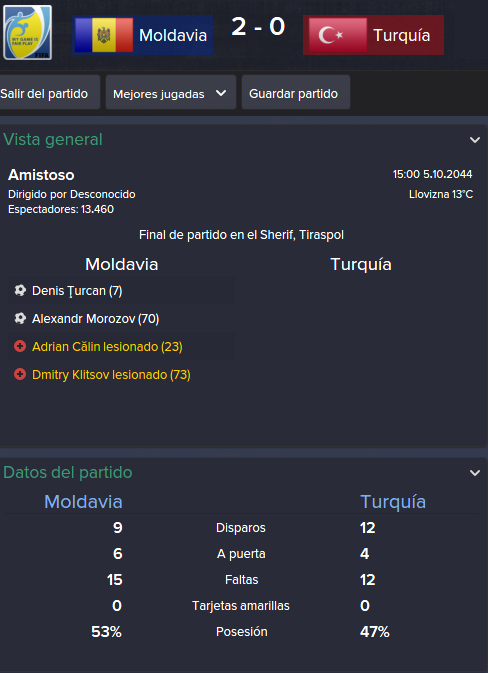Click the Guardar partido button
Screen dimensions: 488x673
click(296, 92)
